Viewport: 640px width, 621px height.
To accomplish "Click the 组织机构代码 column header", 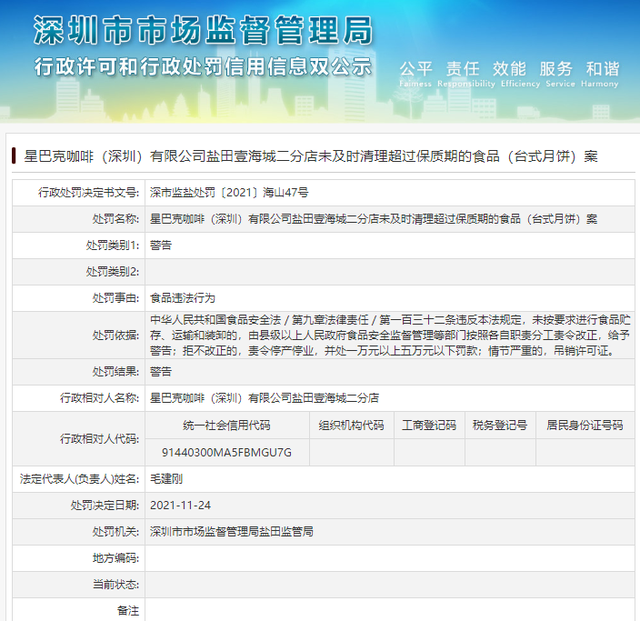I will pyautogui.click(x=351, y=425).
